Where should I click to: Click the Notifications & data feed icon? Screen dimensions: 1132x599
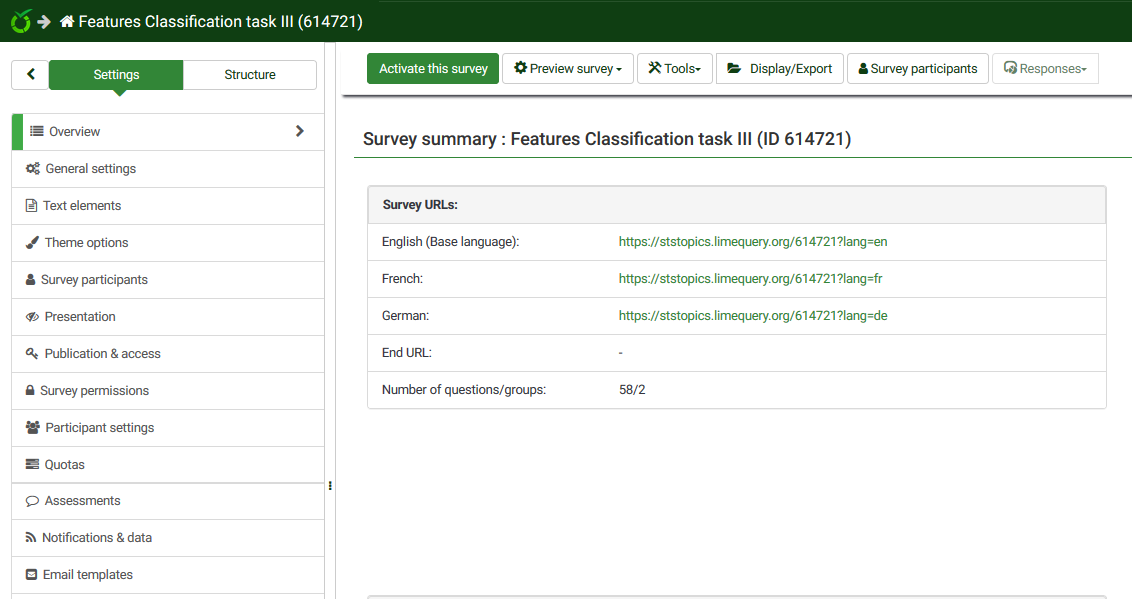click(31, 538)
